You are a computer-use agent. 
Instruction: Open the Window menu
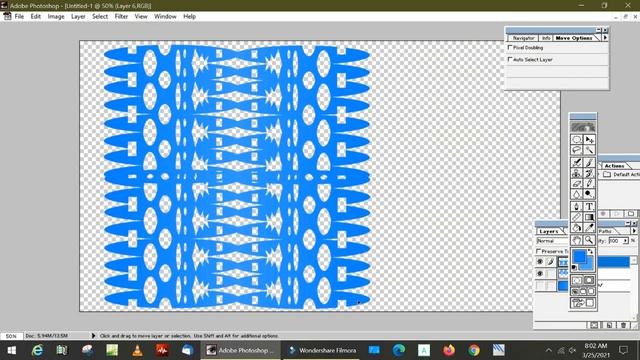pos(165,16)
